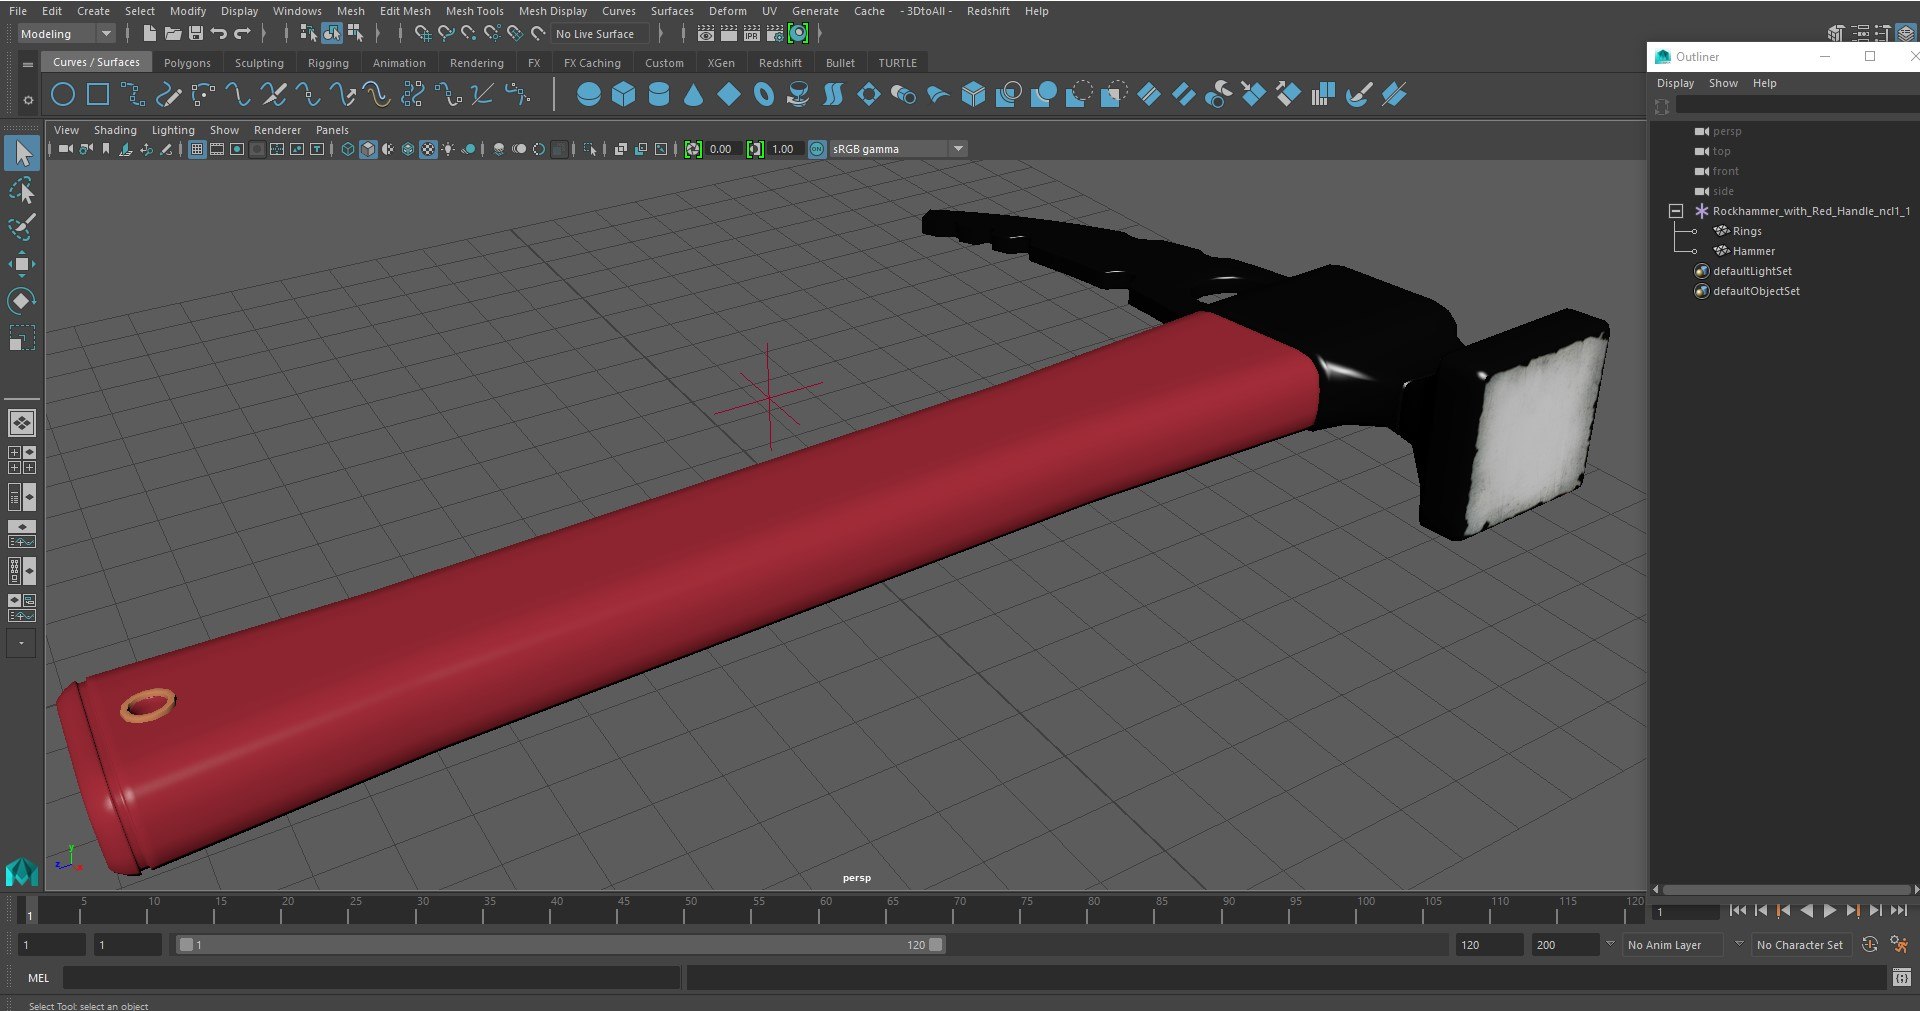Screen dimensions: 1920x1011
Task: Create a NURBS cylinder from shelf
Action: 659,95
